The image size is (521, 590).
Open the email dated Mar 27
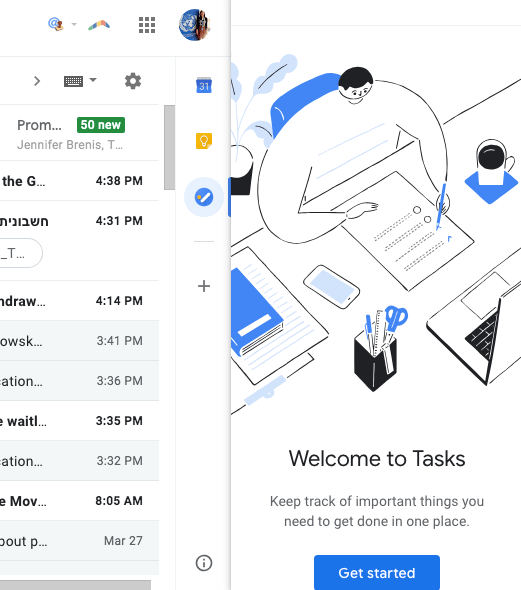pos(79,541)
